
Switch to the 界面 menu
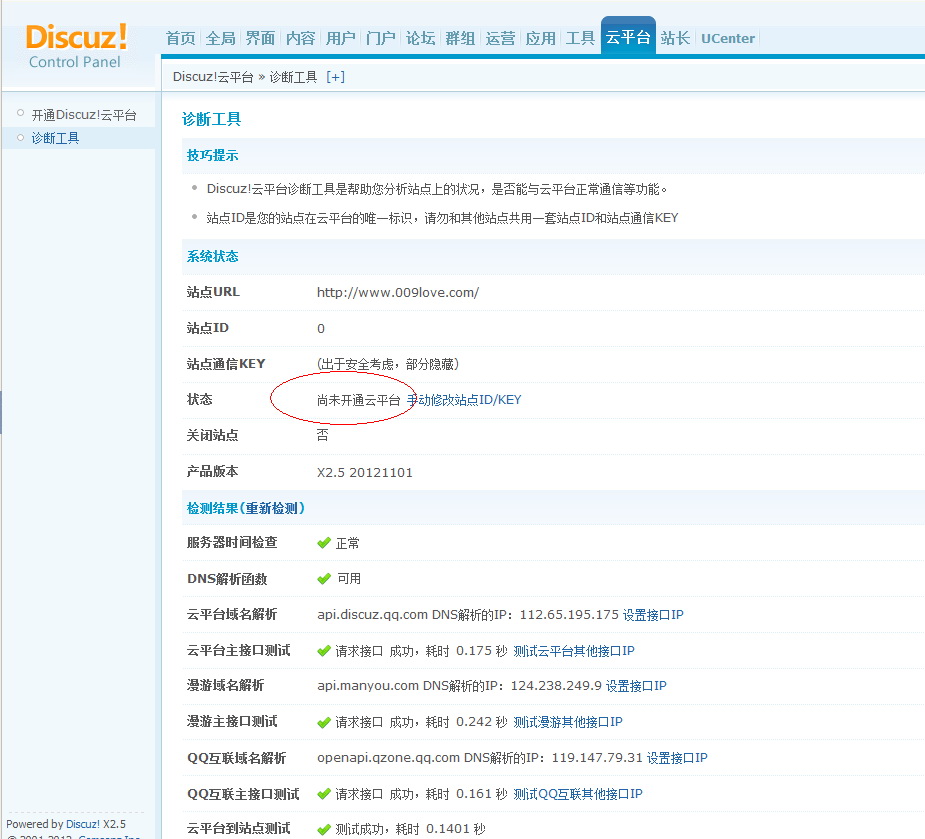261,38
